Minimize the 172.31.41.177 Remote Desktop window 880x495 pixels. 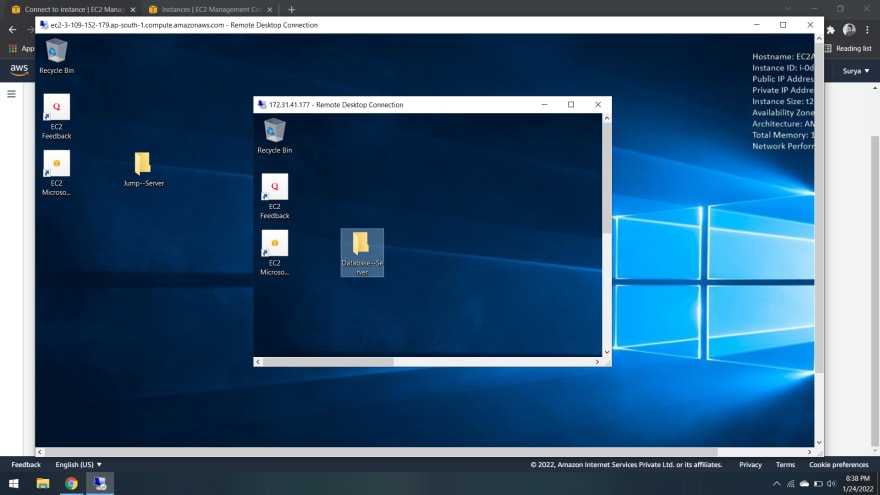[x=544, y=104]
